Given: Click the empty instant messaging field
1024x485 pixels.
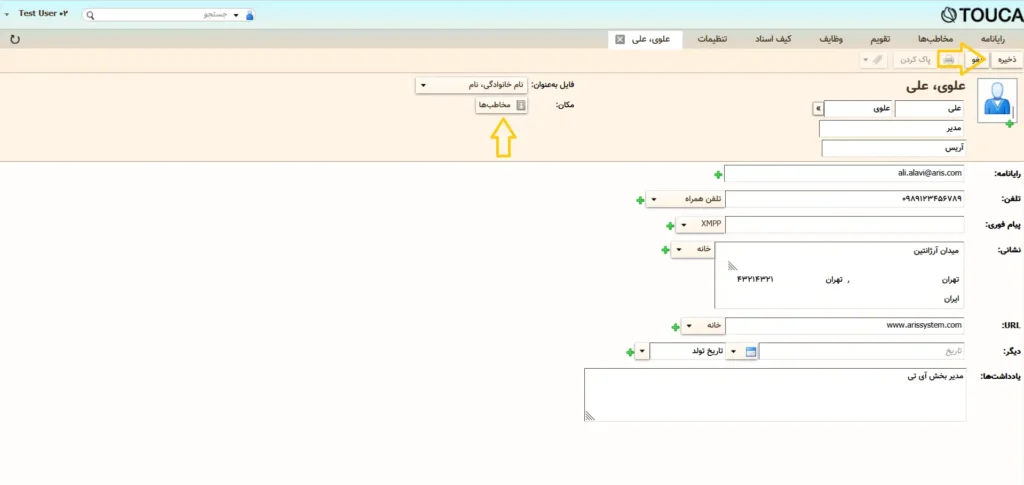Looking at the screenshot, I should pos(845,225).
